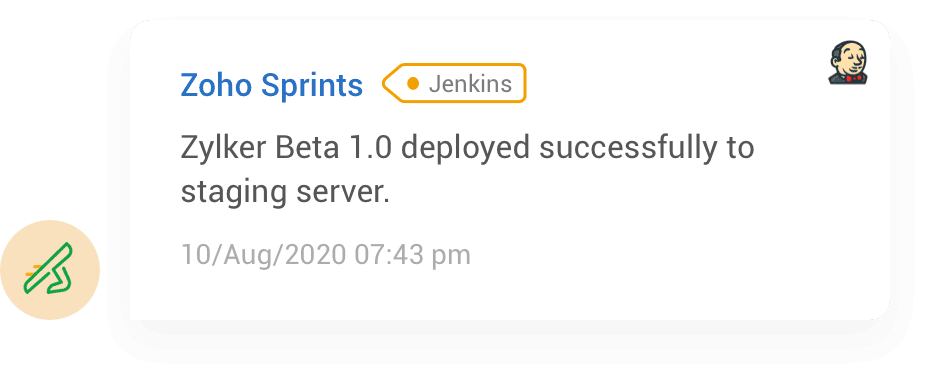Click the green Sprints logo glyph

[x=49, y=269]
